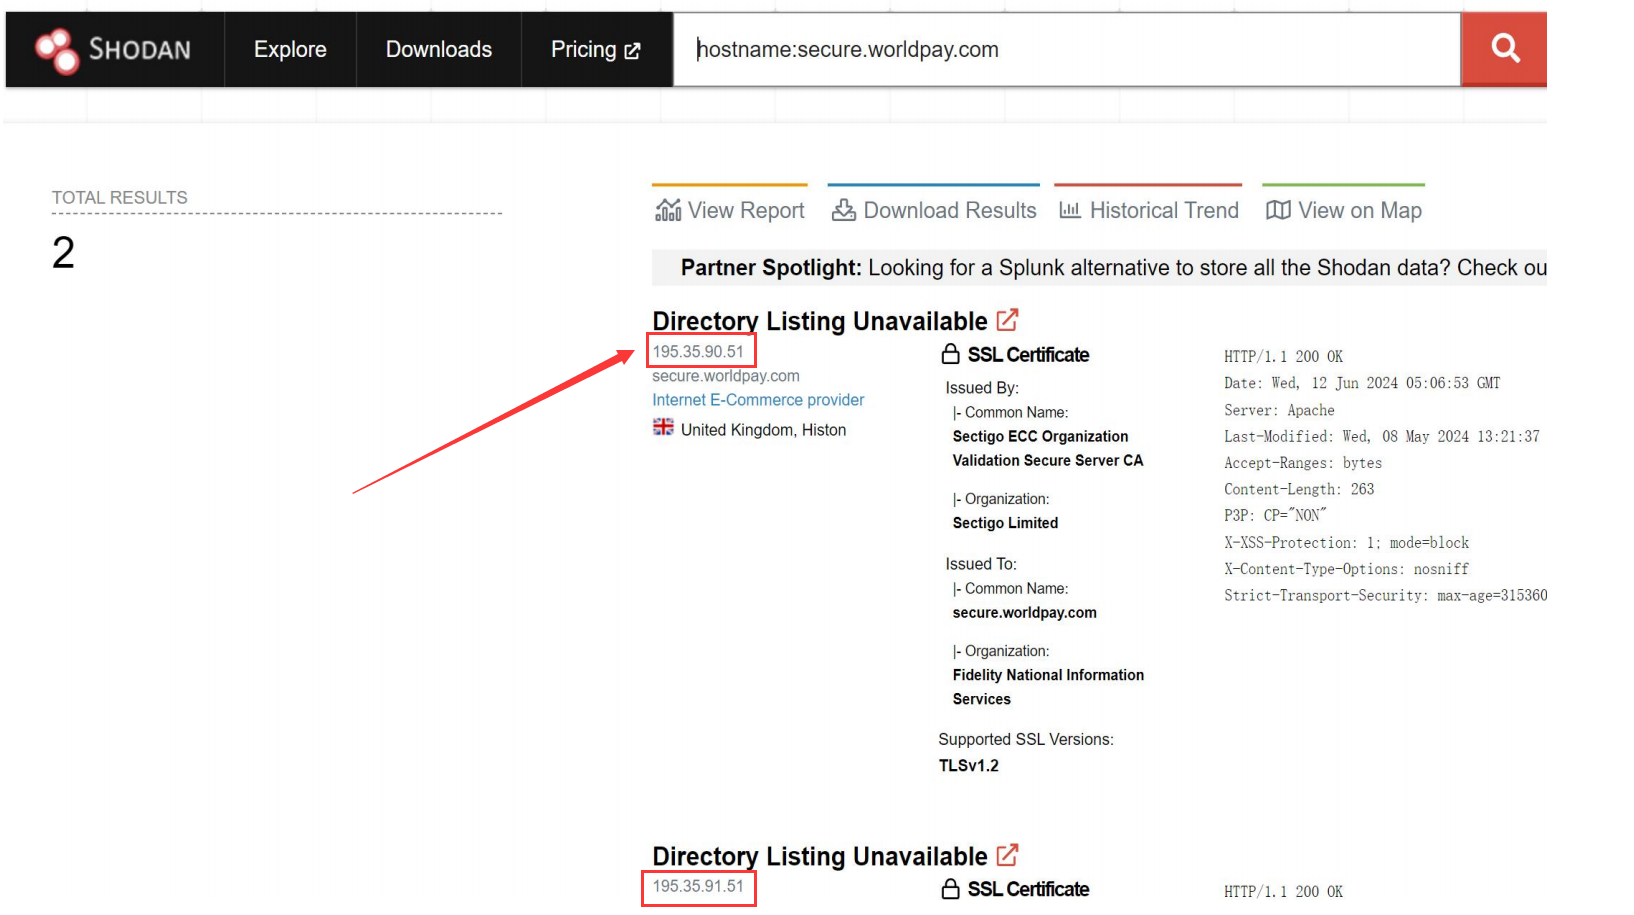
Task: Click the first Directory Listing Unavailable title
Action: pos(819,321)
